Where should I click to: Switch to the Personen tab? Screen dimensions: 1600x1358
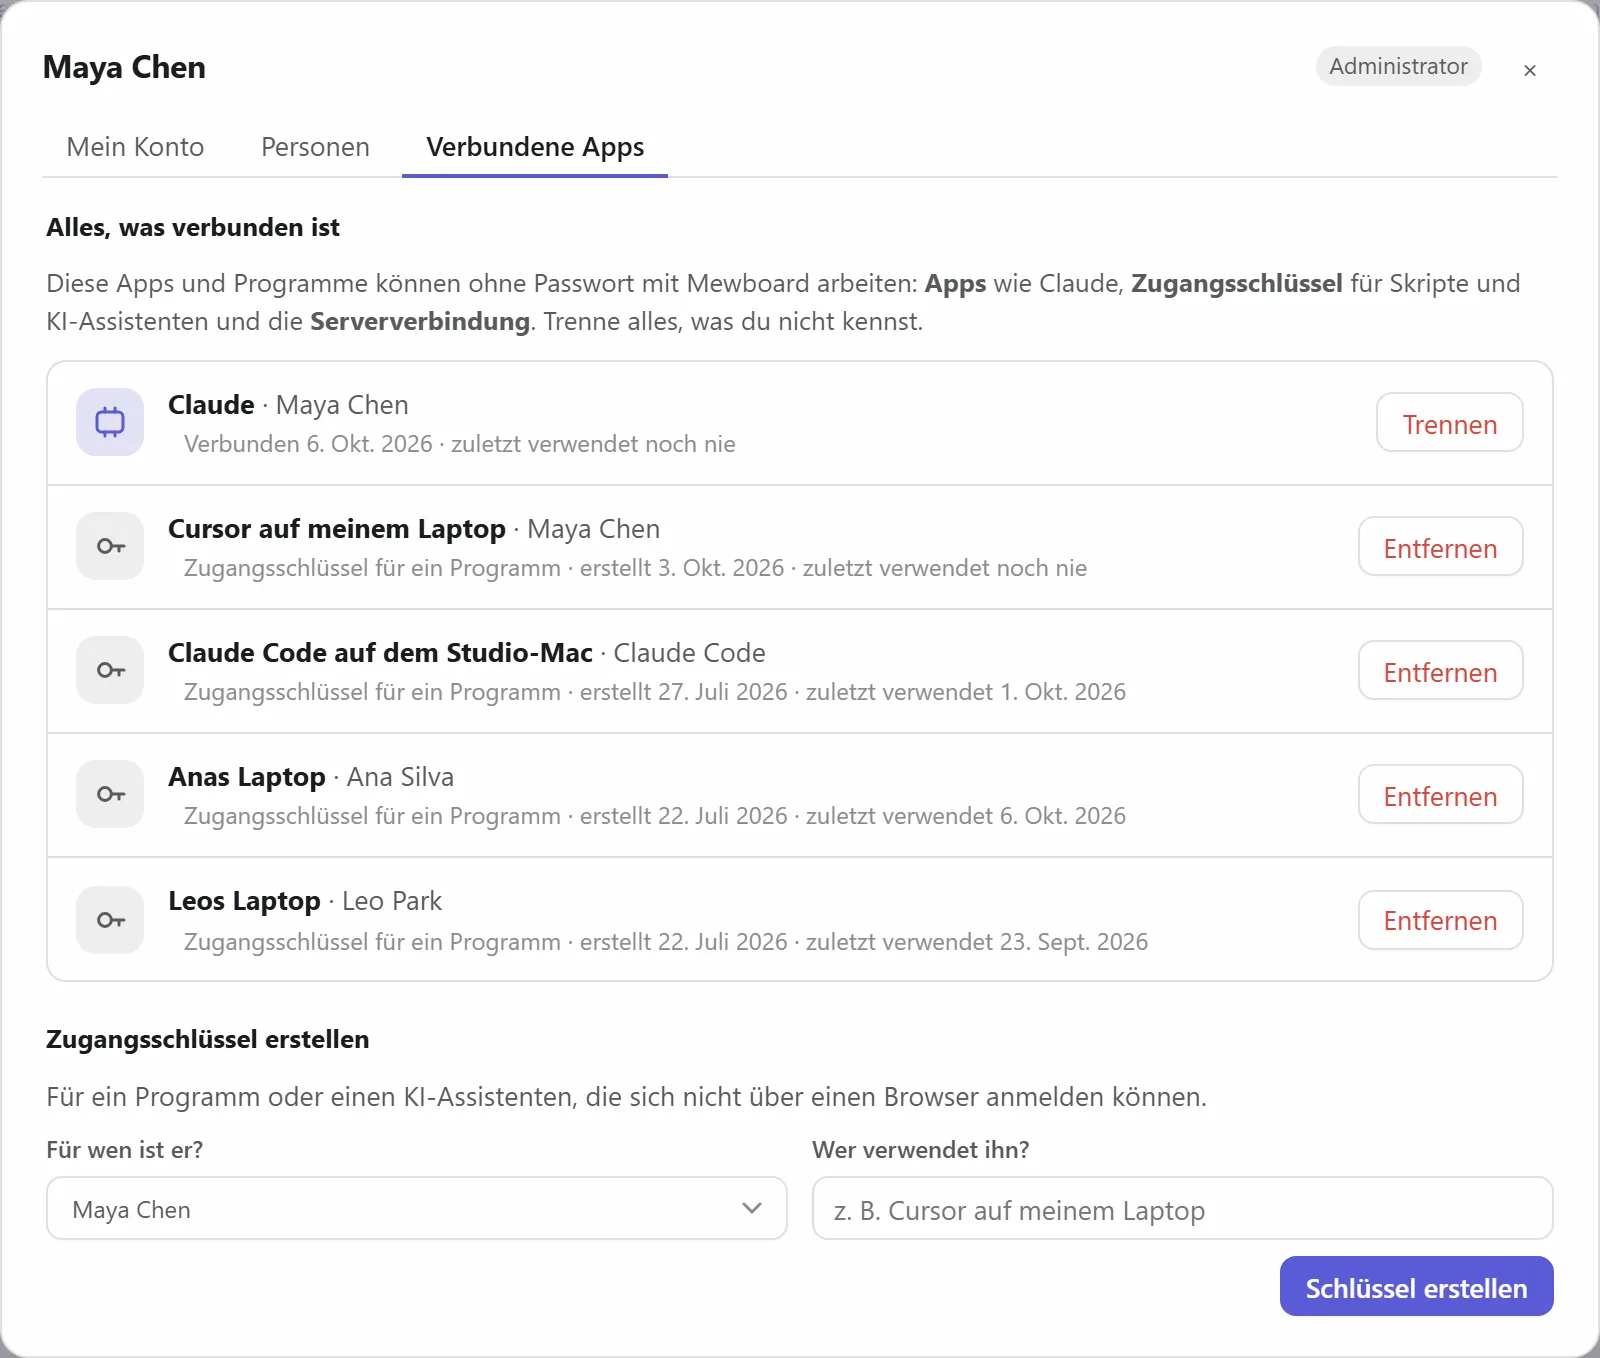[x=315, y=147]
